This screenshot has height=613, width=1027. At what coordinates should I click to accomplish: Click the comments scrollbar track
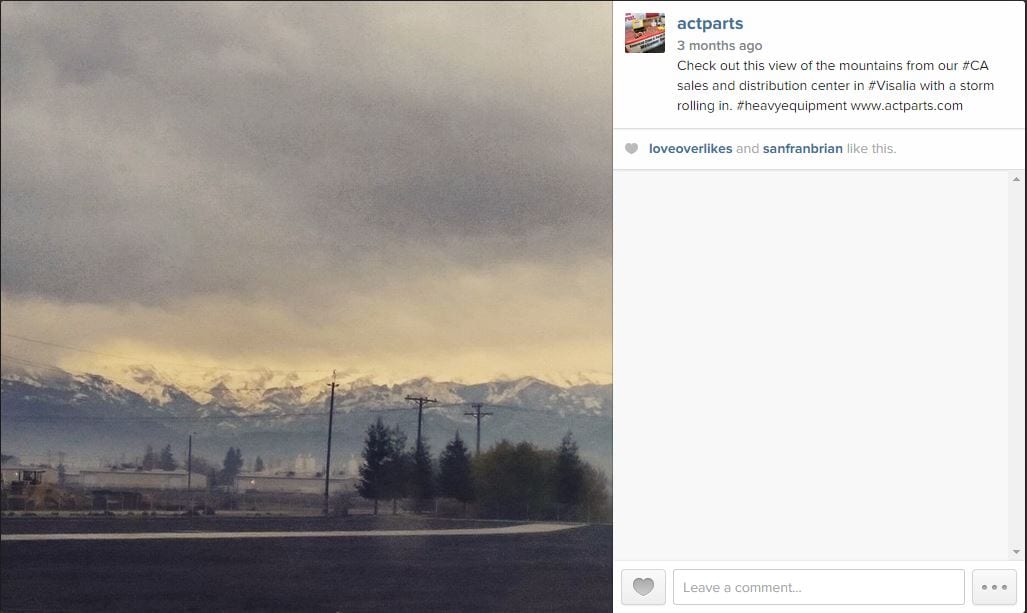pyautogui.click(x=1017, y=365)
